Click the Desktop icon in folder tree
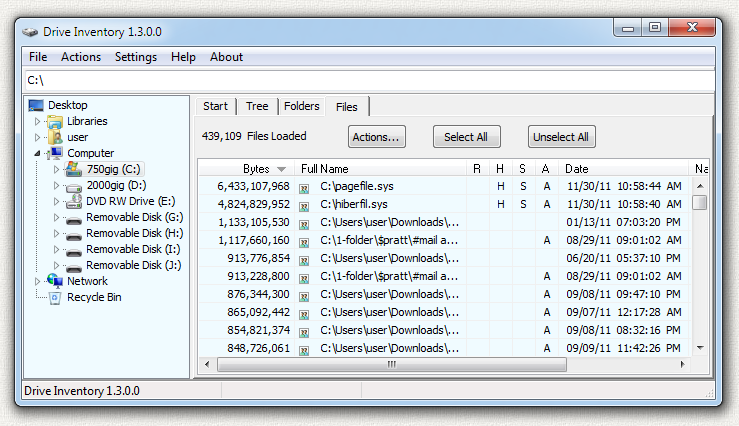Image resolution: width=739 pixels, height=426 pixels. 36,105
